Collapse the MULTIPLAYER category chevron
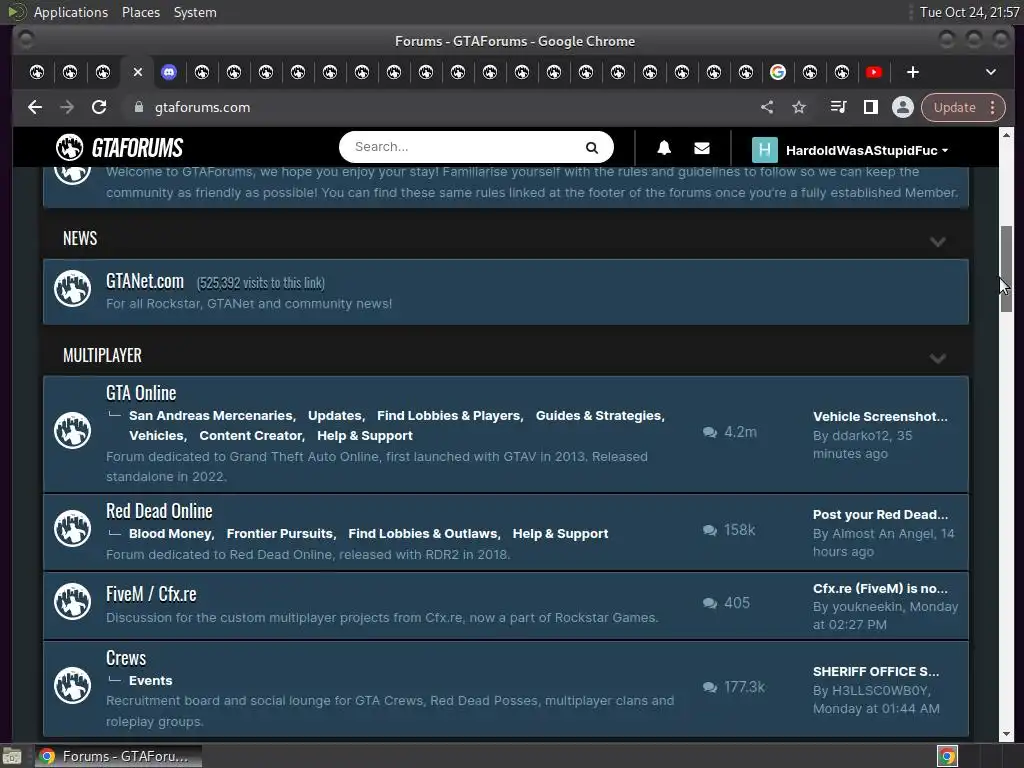 coord(938,359)
